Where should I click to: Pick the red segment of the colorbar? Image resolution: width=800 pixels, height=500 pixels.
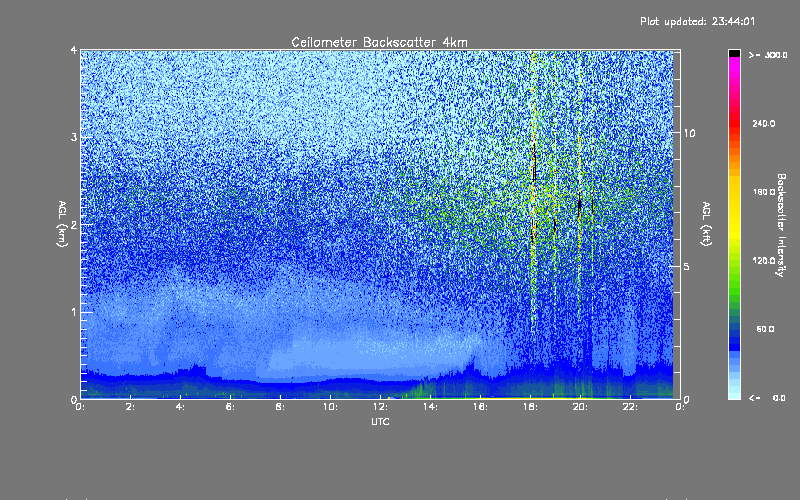[x=734, y=122]
